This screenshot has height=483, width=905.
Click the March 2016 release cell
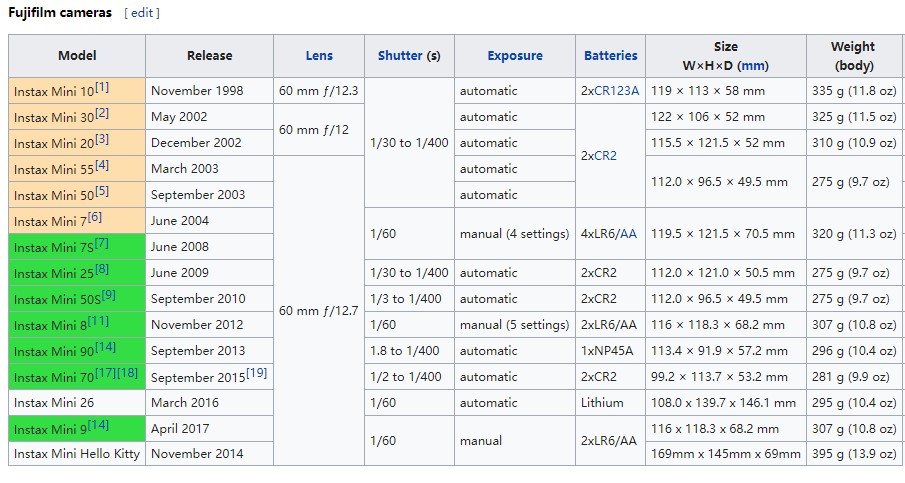tap(210, 402)
